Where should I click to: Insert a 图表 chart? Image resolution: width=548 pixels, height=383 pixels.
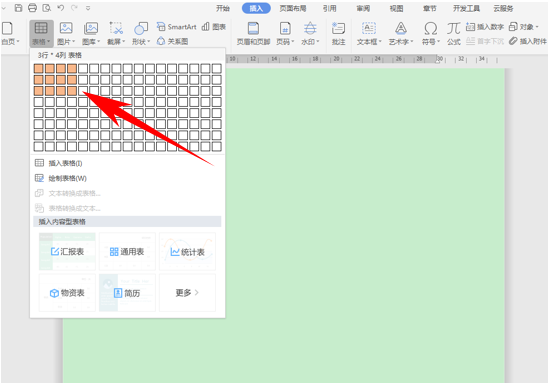214,27
